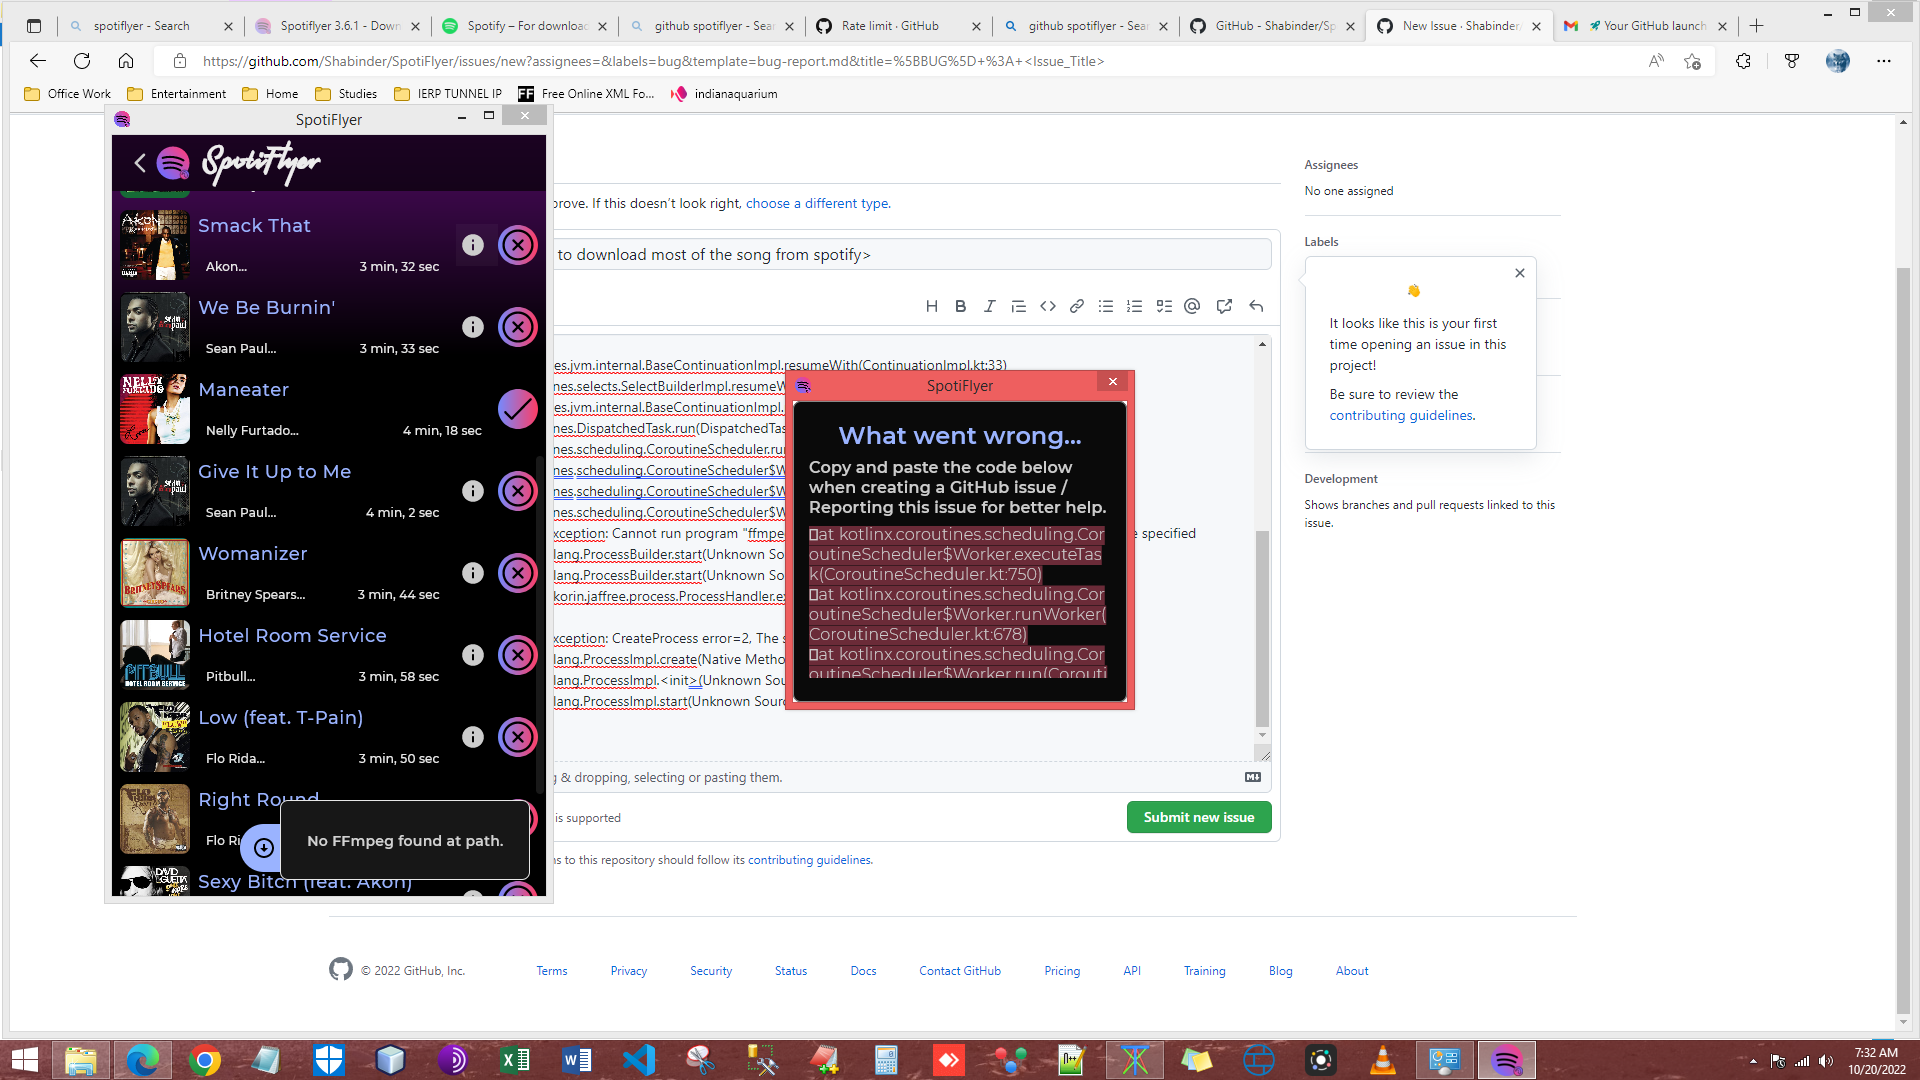Switch to the Spotiflyer Search tab
Viewport: 1920px width, 1080px height.
click(140, 25)
